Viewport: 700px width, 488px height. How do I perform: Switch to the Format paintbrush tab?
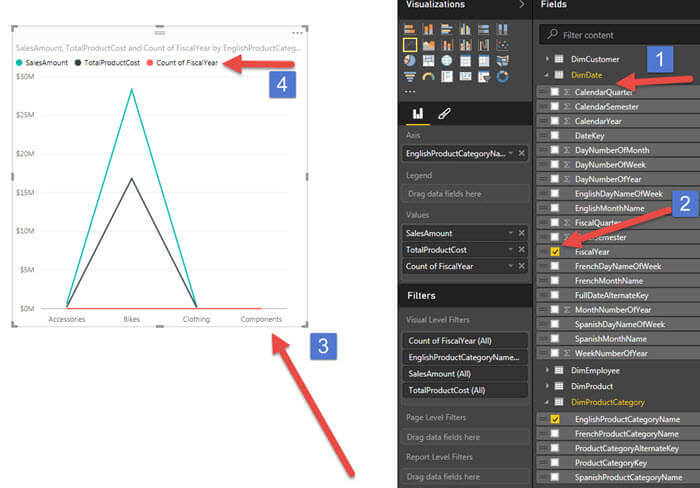444,113
